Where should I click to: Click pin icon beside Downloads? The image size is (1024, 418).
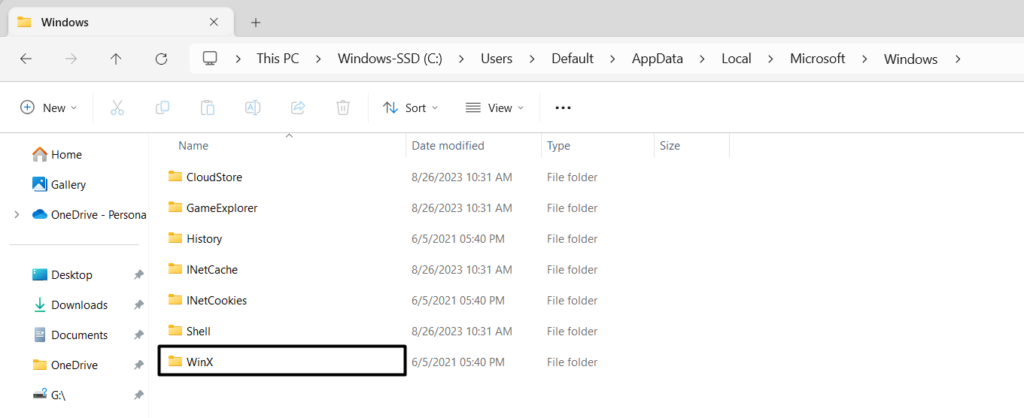tap(138, 305)
